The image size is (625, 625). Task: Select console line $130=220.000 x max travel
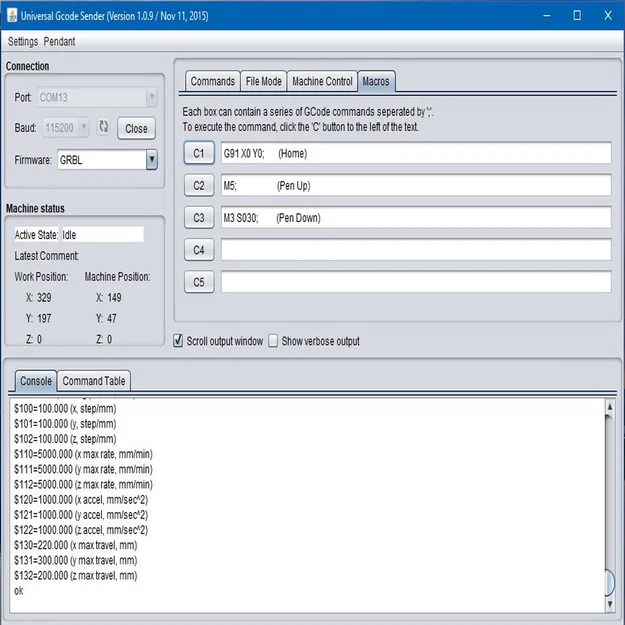point(76,545)
